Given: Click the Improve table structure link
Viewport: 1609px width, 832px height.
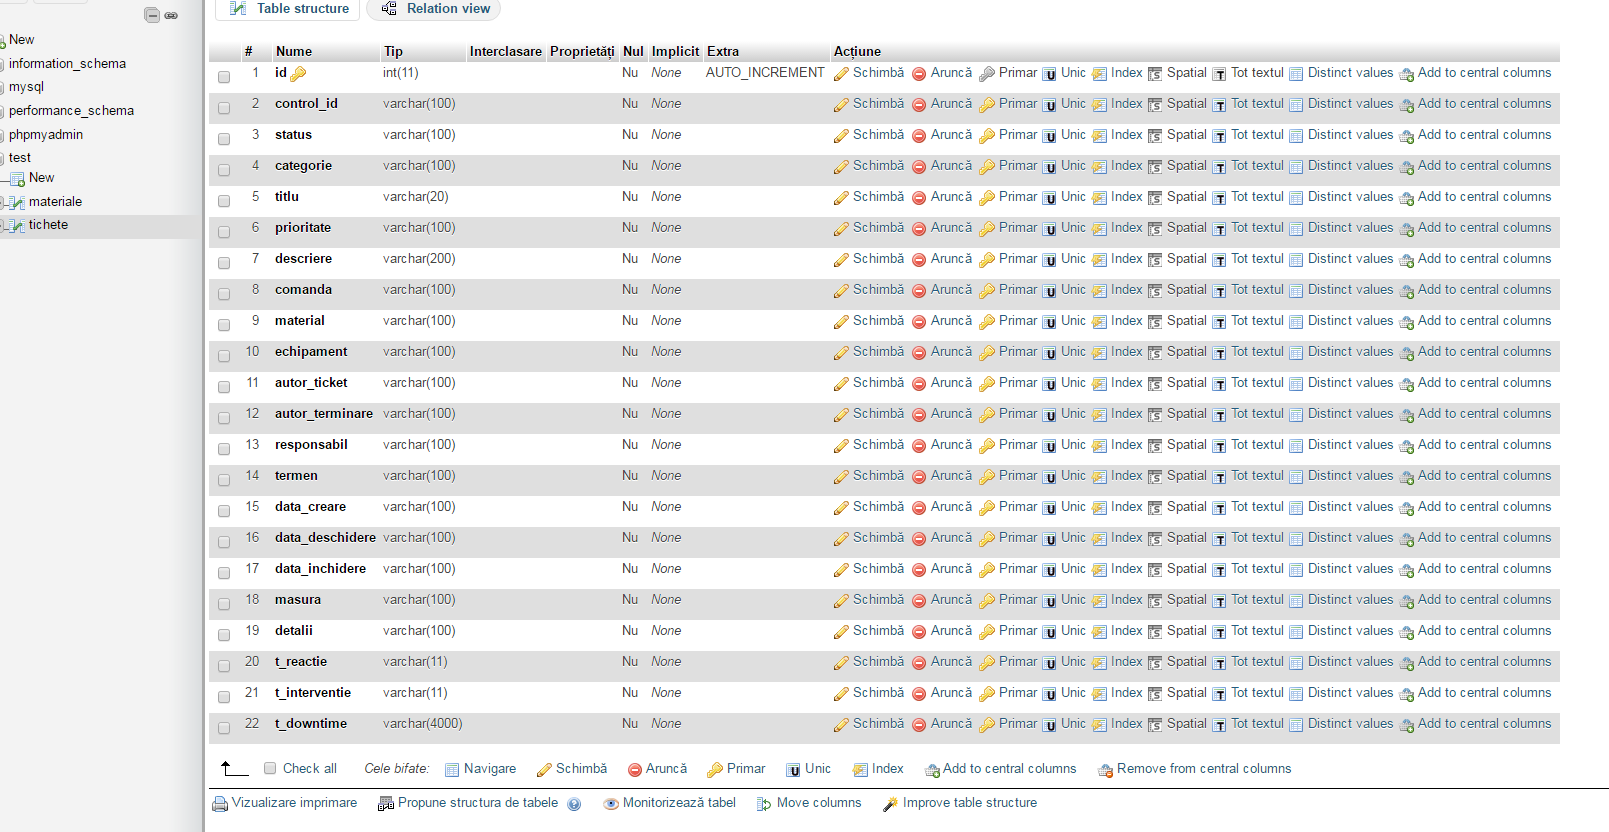Looking at the screenshot, I should [969, 803].
